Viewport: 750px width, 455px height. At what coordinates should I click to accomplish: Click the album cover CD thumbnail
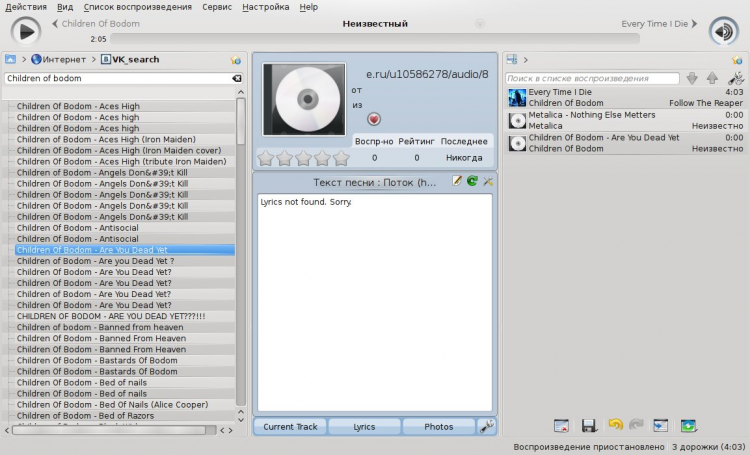tap(304, 99)
